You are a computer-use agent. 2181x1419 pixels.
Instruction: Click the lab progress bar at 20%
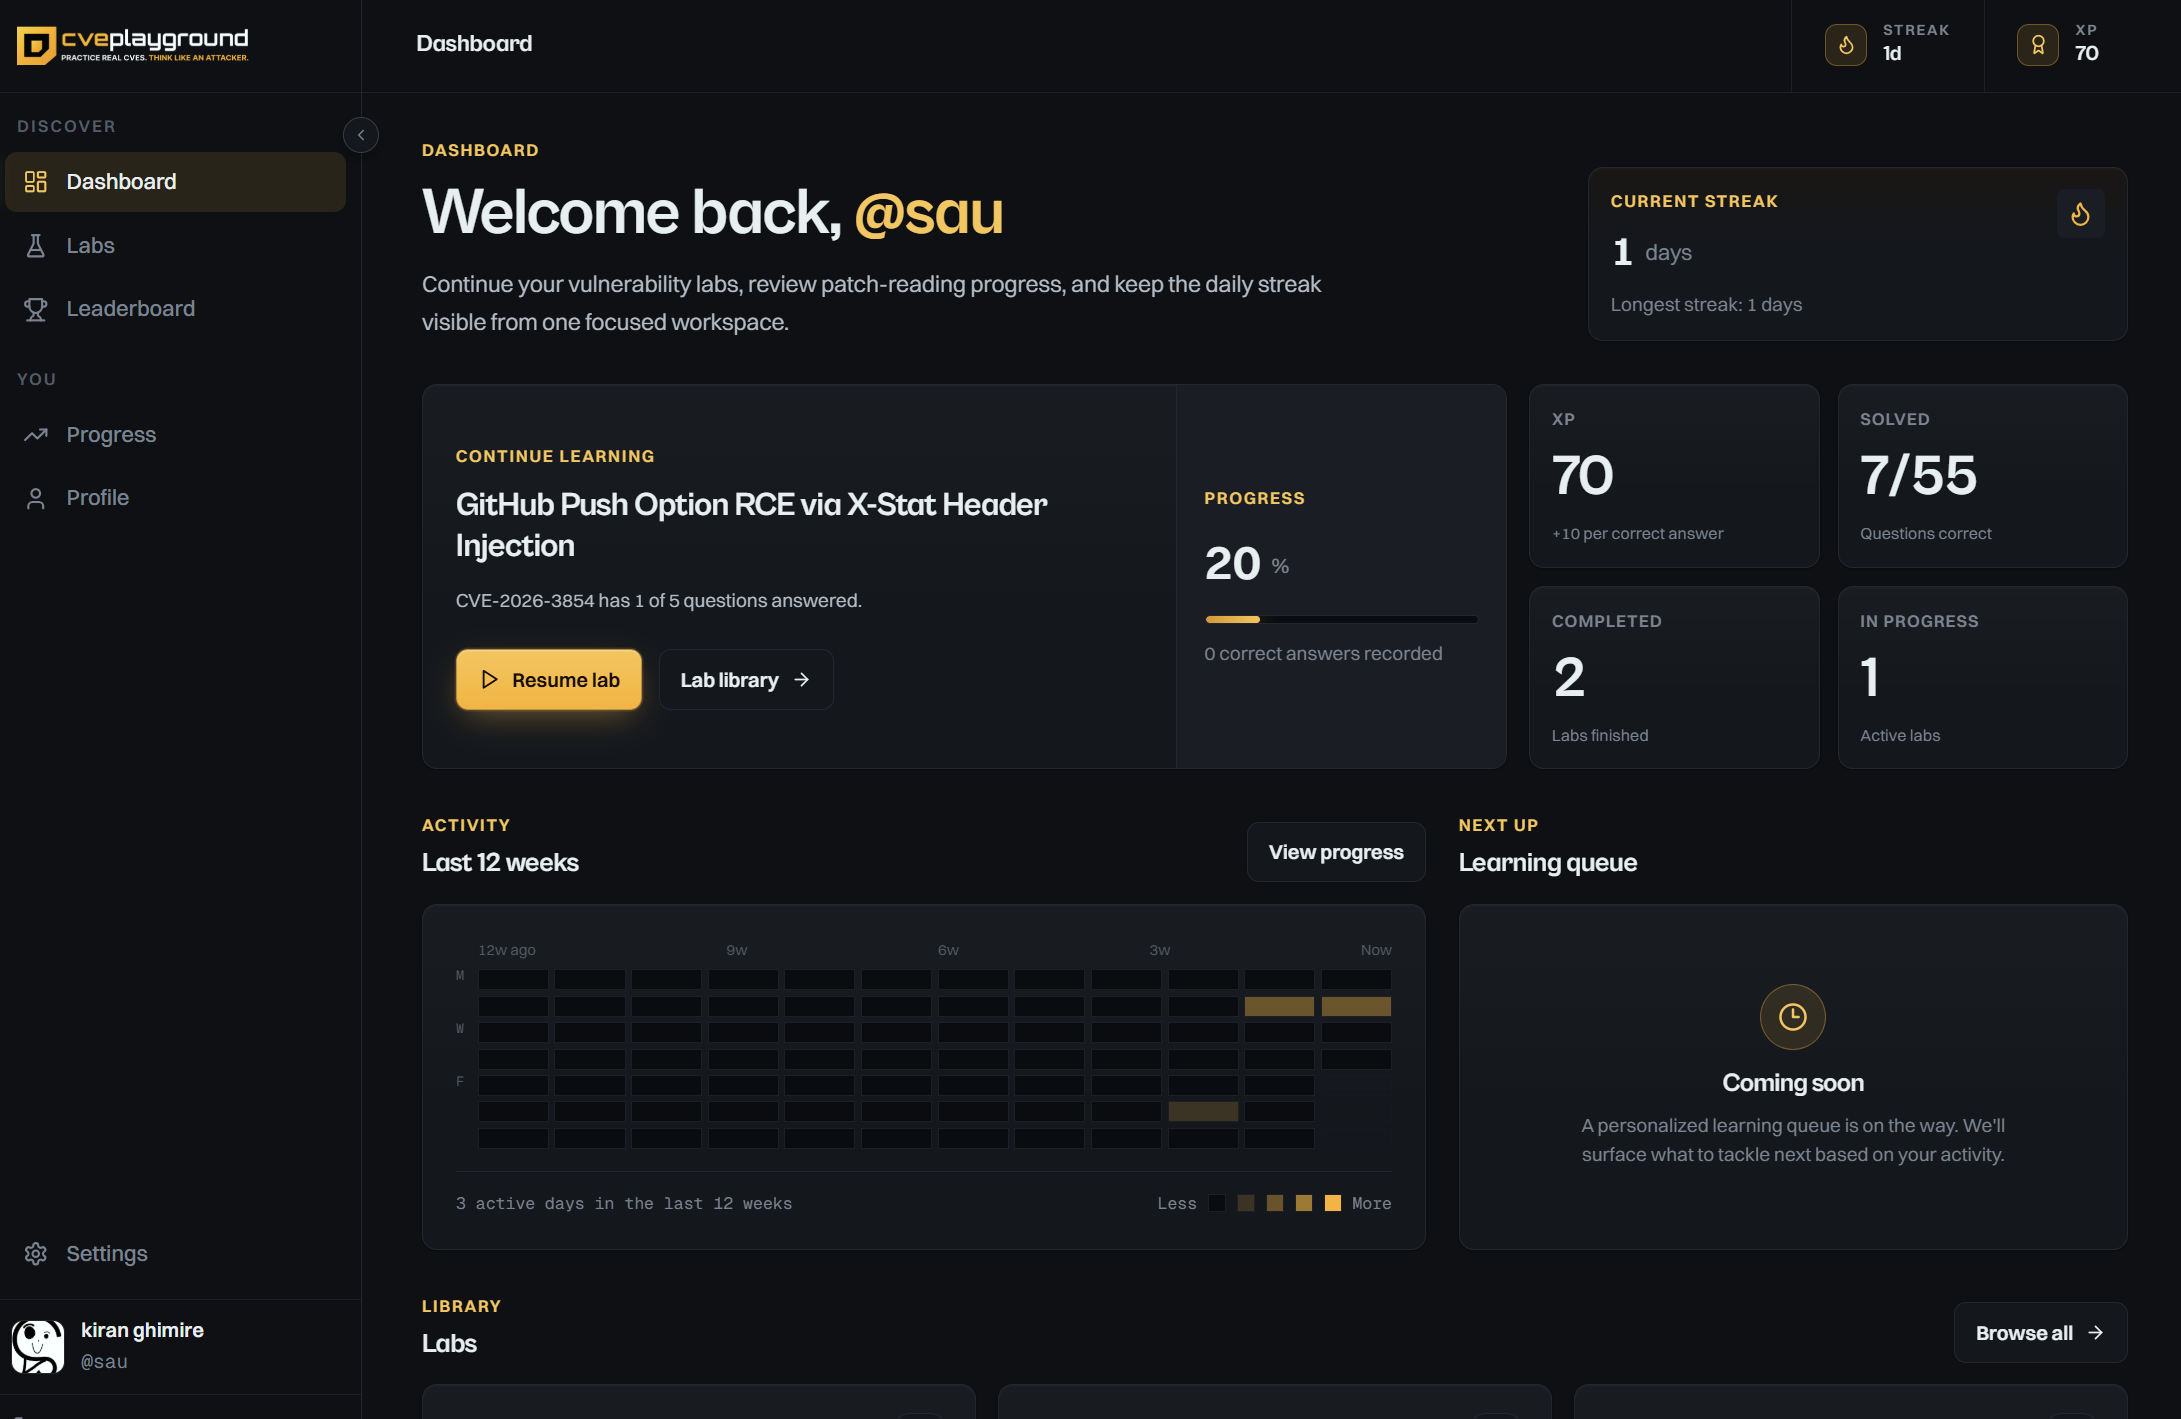pos(1341,620)
